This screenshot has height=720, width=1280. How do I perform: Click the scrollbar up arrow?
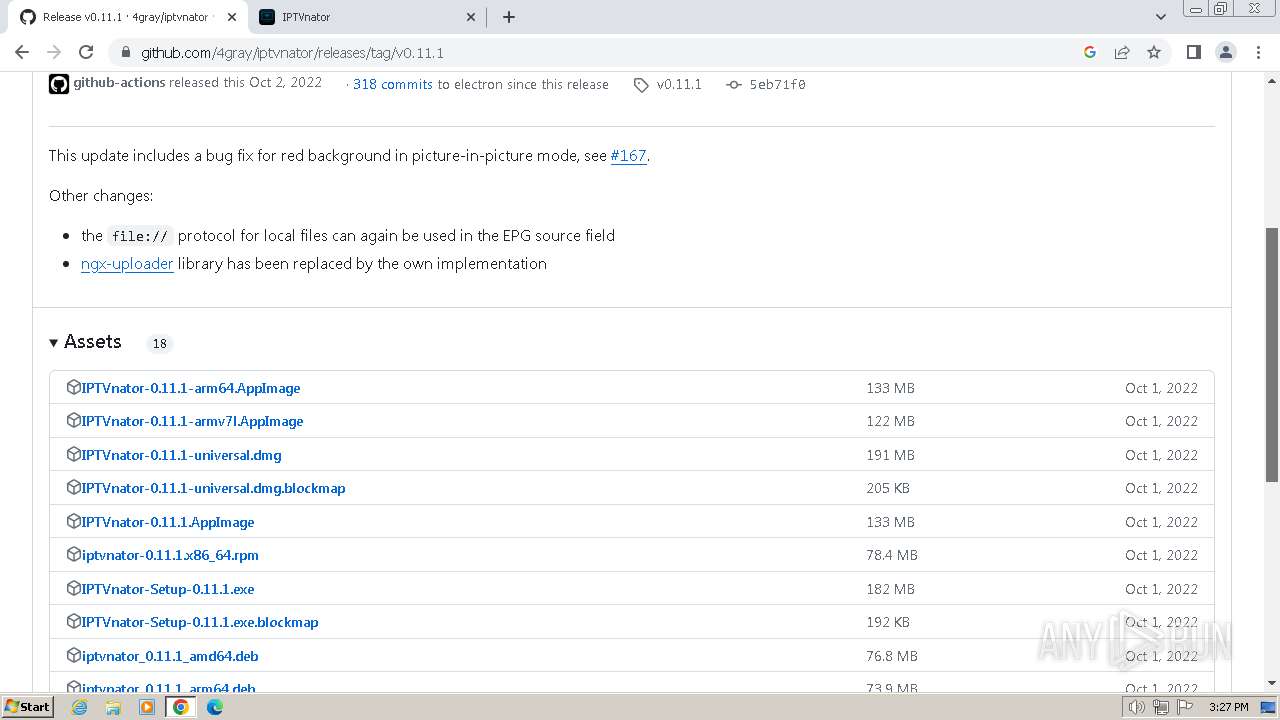click(1272, 80)
